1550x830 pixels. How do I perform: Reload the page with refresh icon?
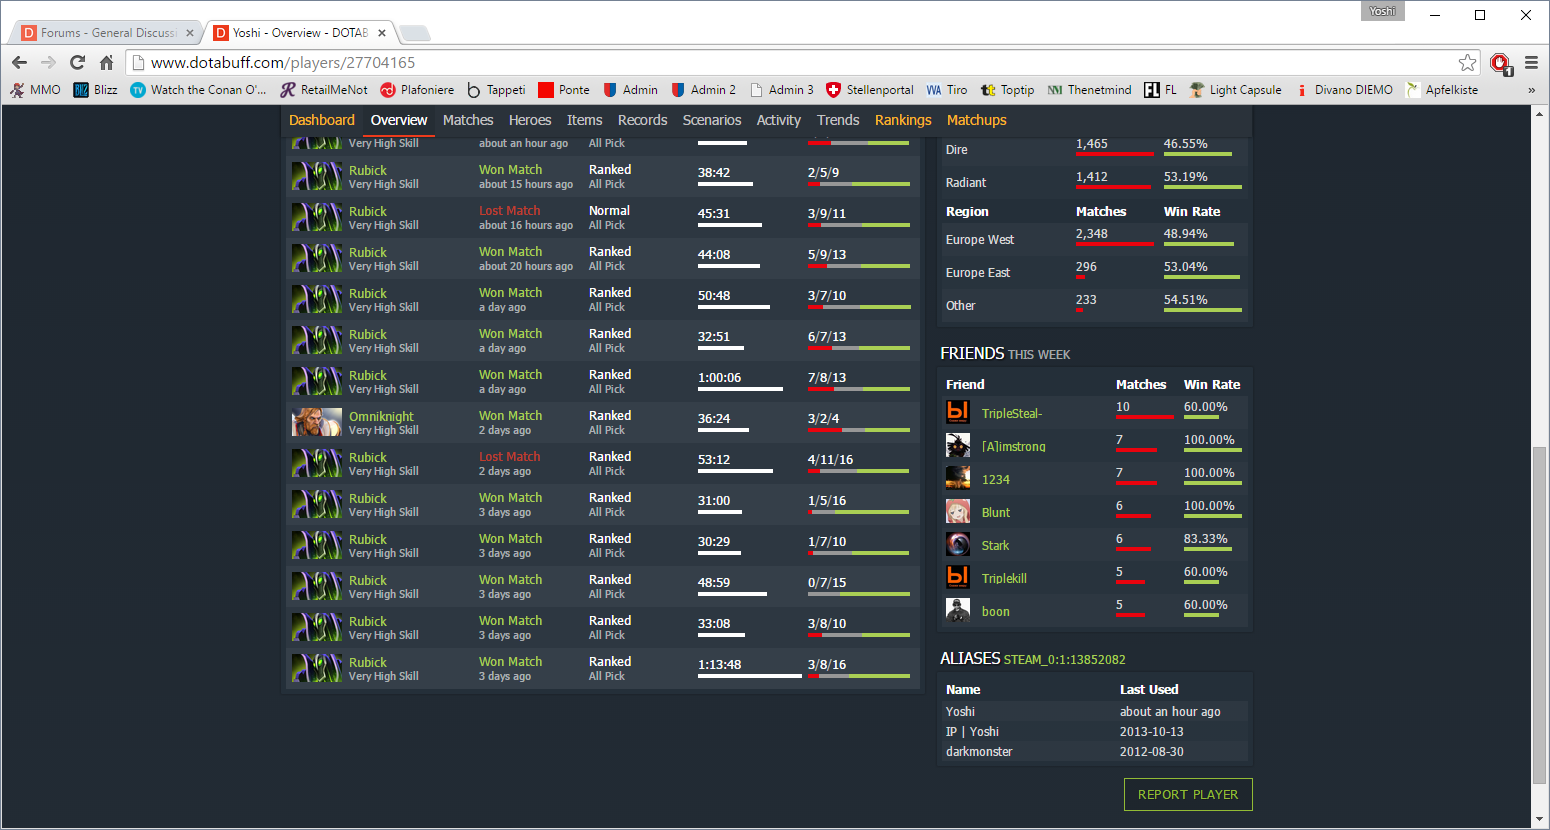(x=77, y=62)
